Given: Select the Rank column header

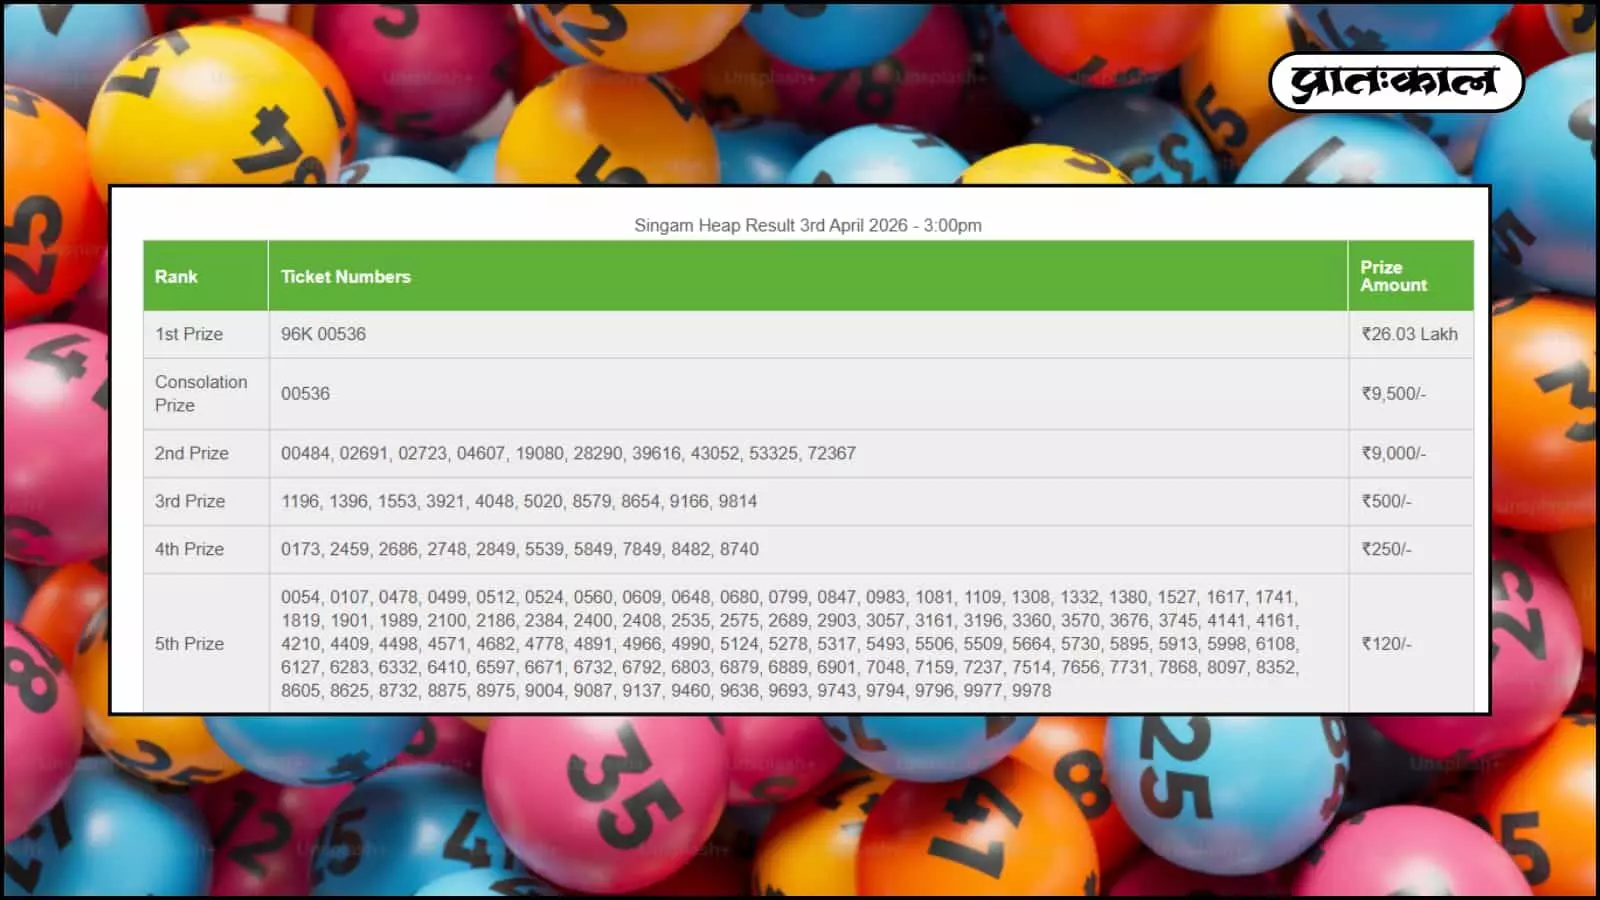Looking at the screenshot, I should click(x=176, y=276).
